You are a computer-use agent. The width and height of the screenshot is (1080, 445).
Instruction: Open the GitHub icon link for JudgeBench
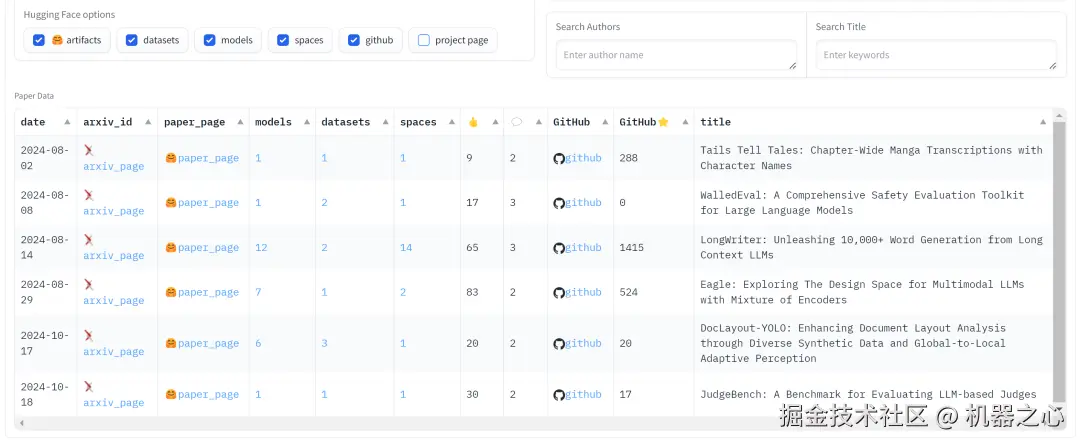[559, 395]
